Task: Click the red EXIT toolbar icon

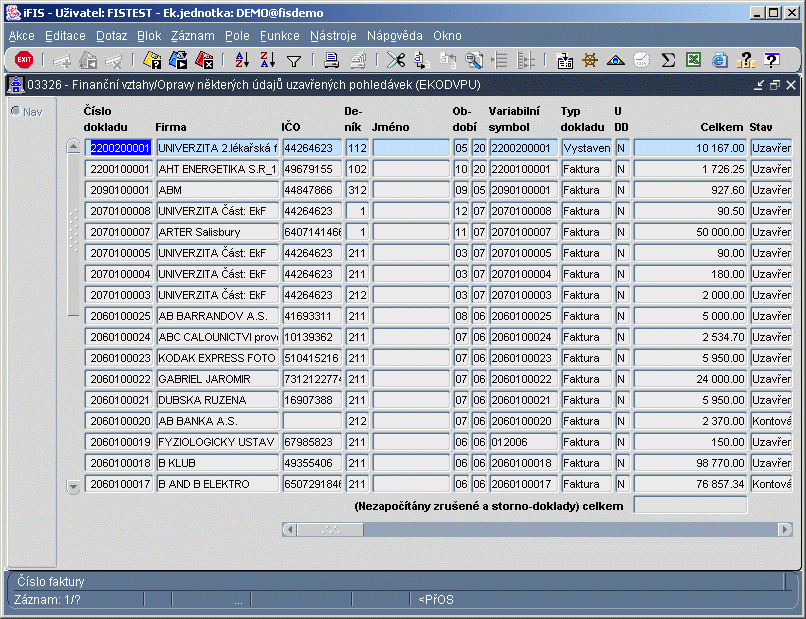Action: (24, 60)
